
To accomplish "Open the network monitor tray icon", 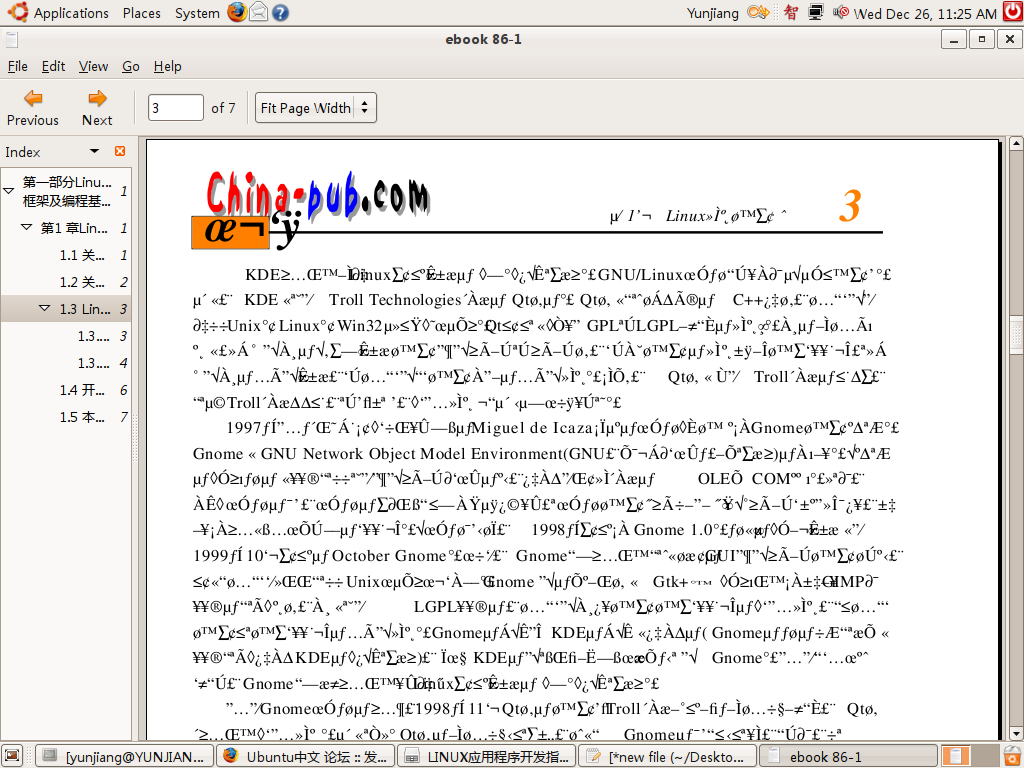I will (x=816, y=12).
